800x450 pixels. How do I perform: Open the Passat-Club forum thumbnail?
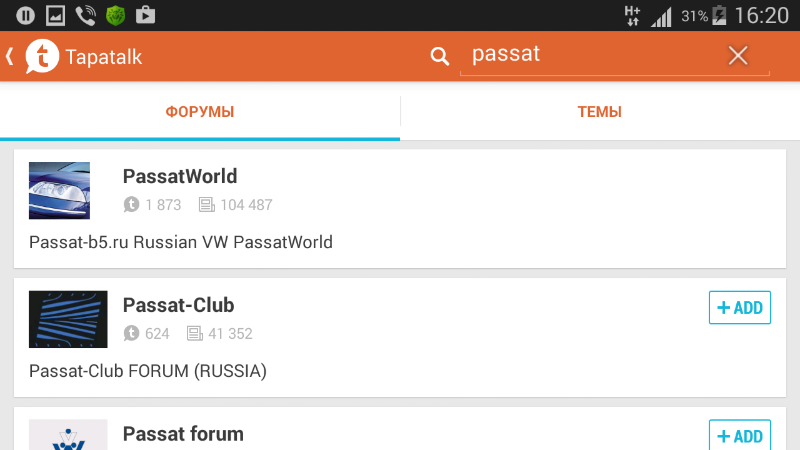(68, 319)
